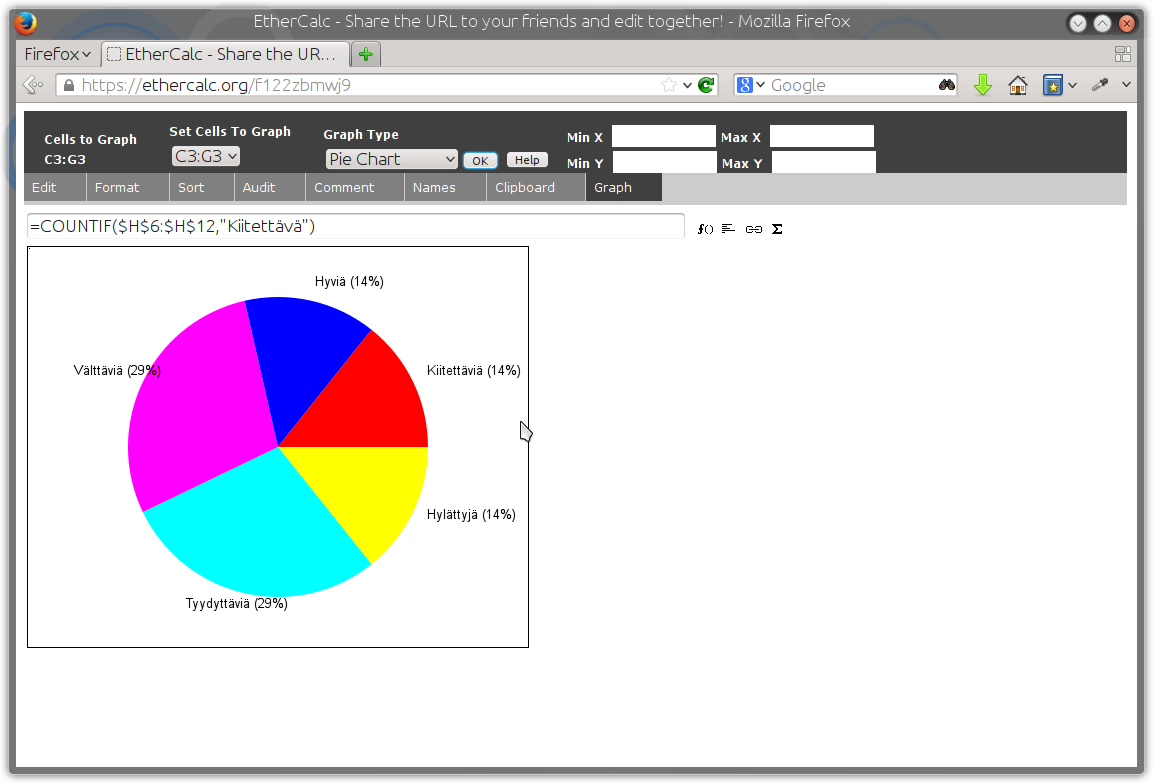Screen dimensions: 1153x783
Task: Click the Help button
Action: click(527, 160)
